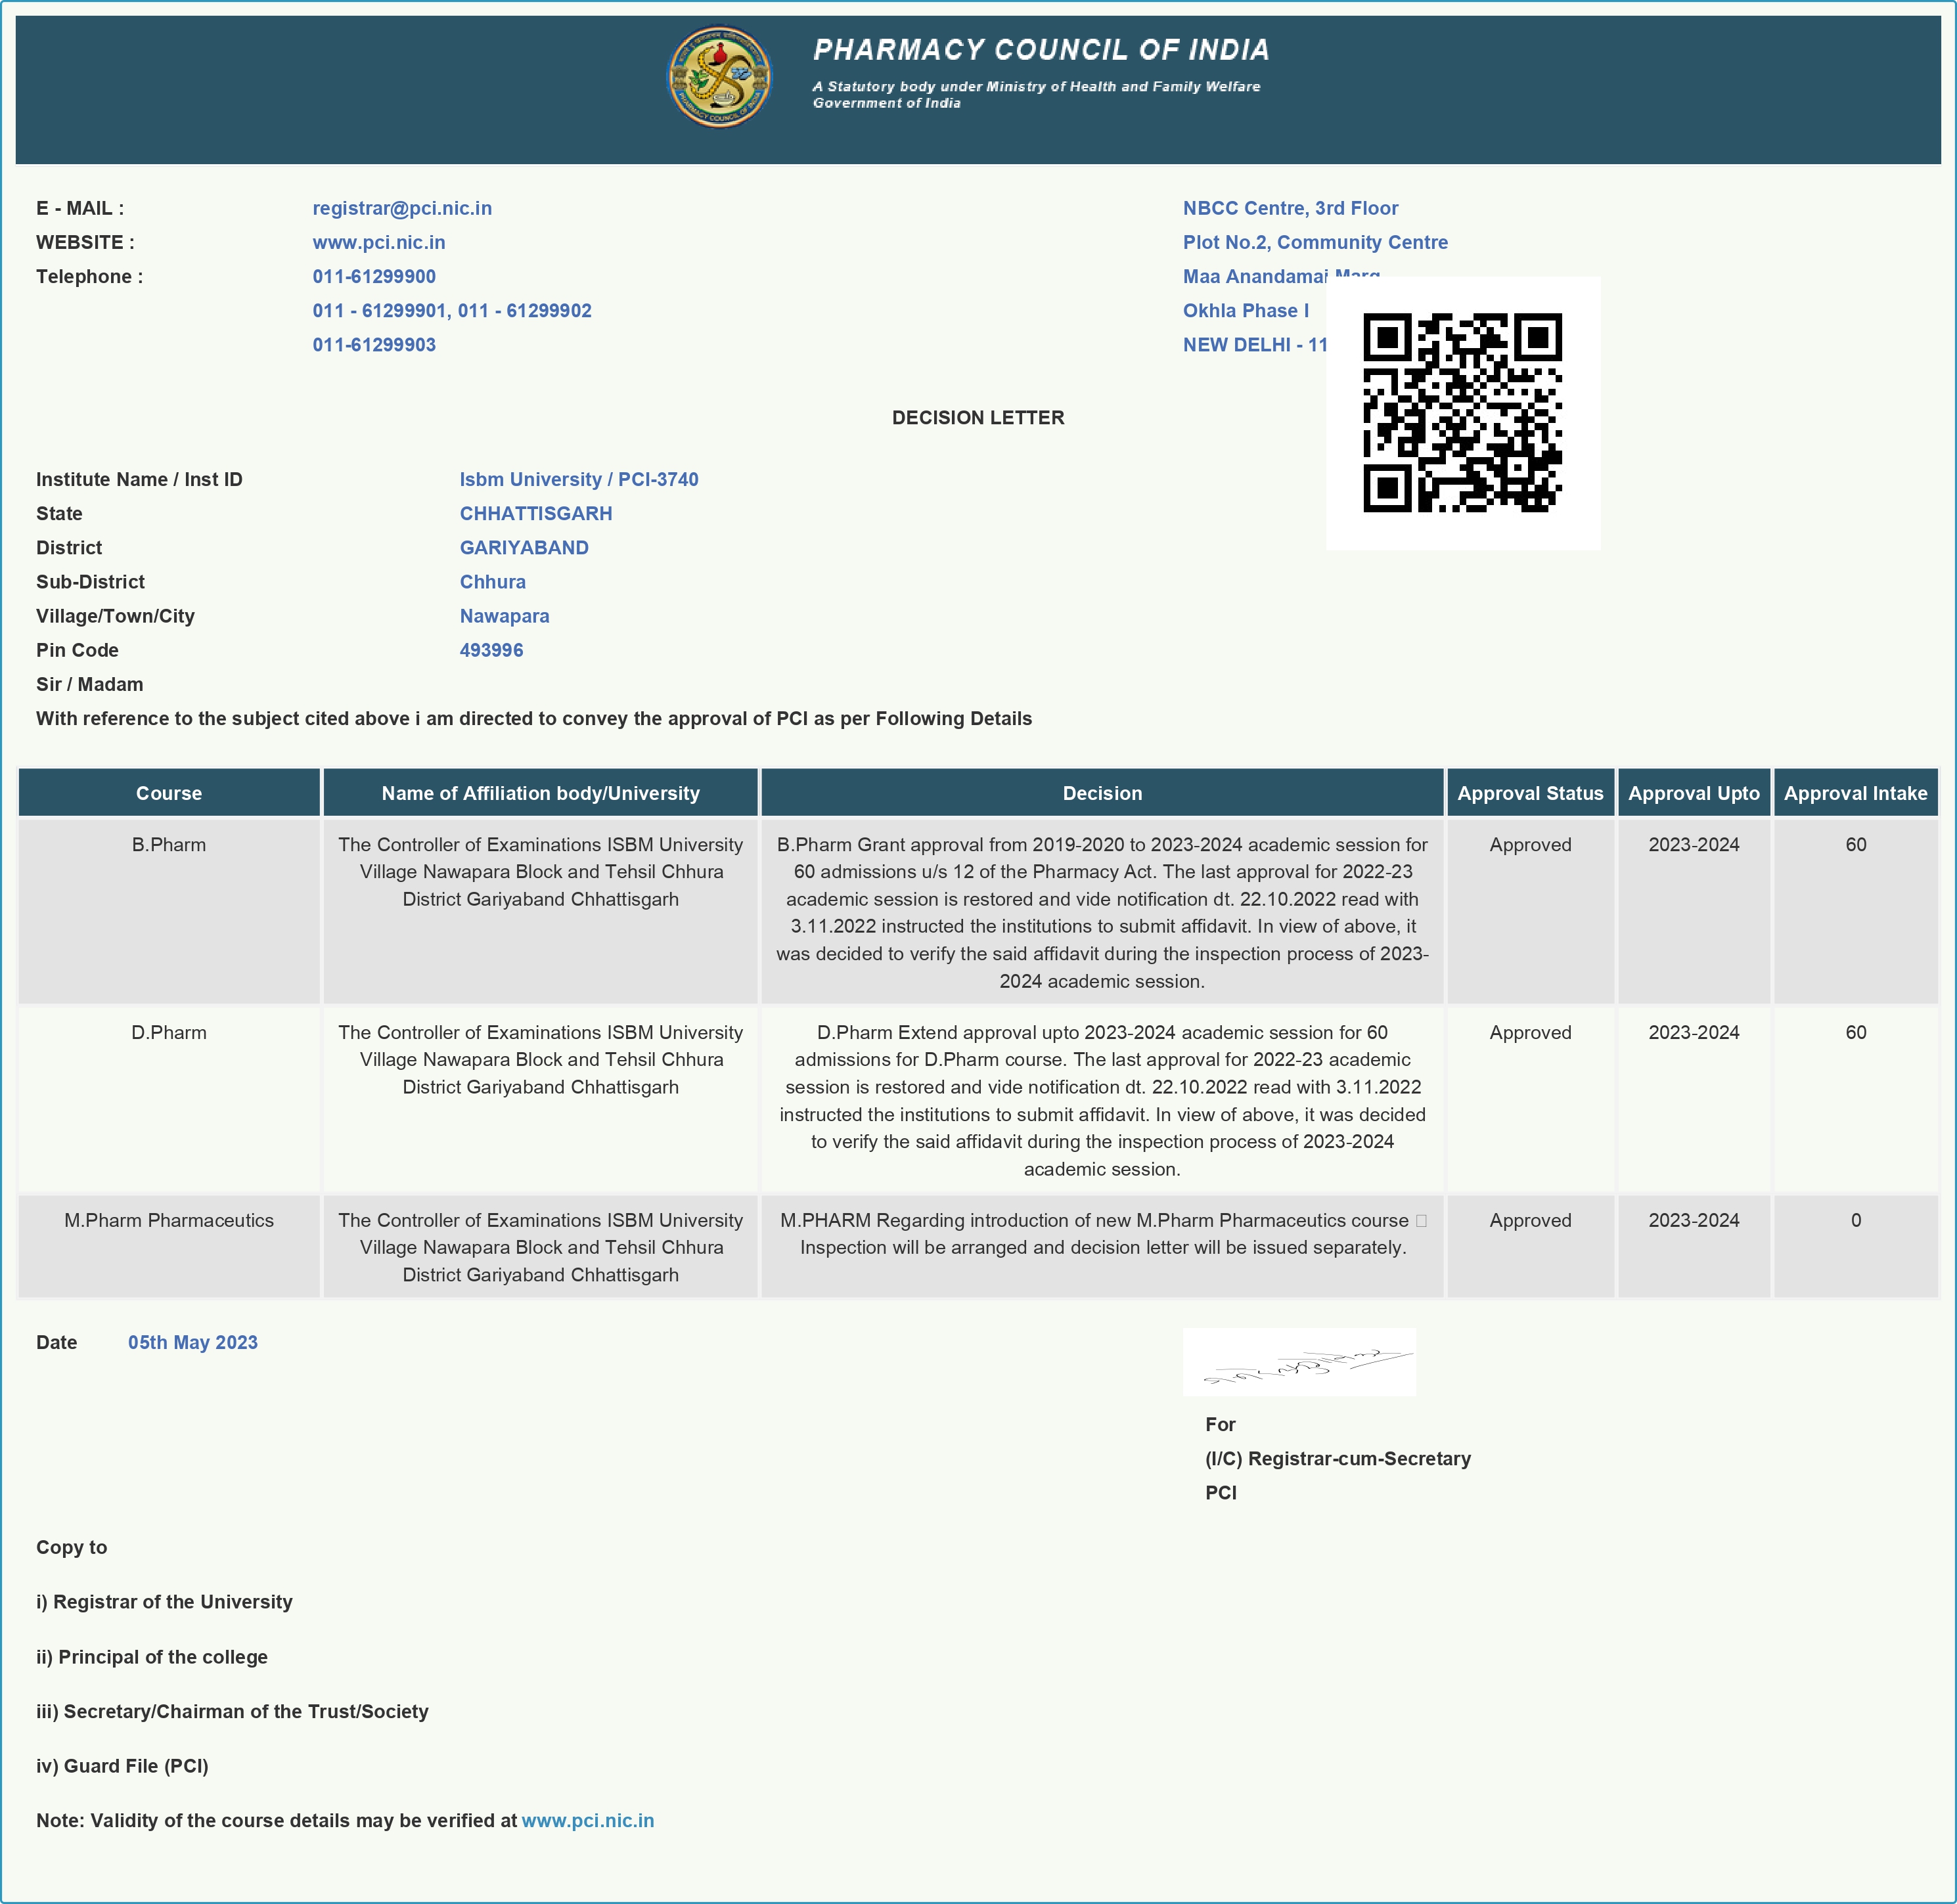Screen dimensions: 1957x1904
Task: Click intake value '60' in D.Pharm row
Action: (1856, 1032)
